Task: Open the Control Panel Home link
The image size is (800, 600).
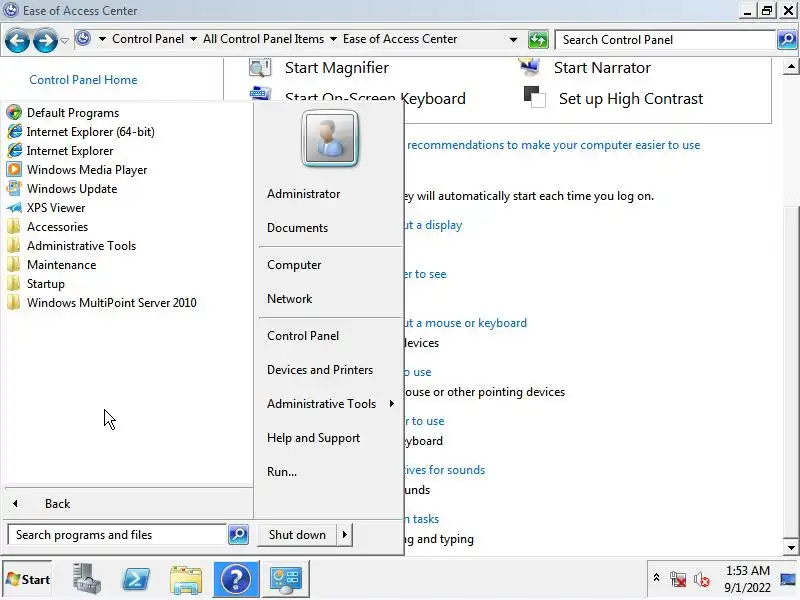Action: pos(83,80)
